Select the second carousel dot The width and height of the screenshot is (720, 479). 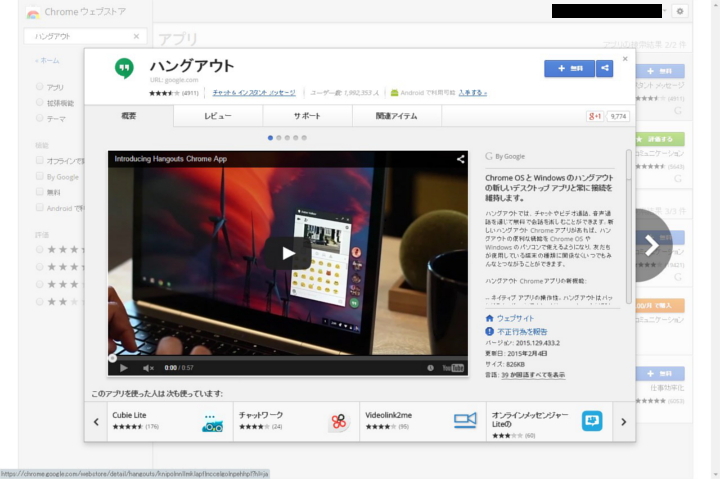click(279, 138)
